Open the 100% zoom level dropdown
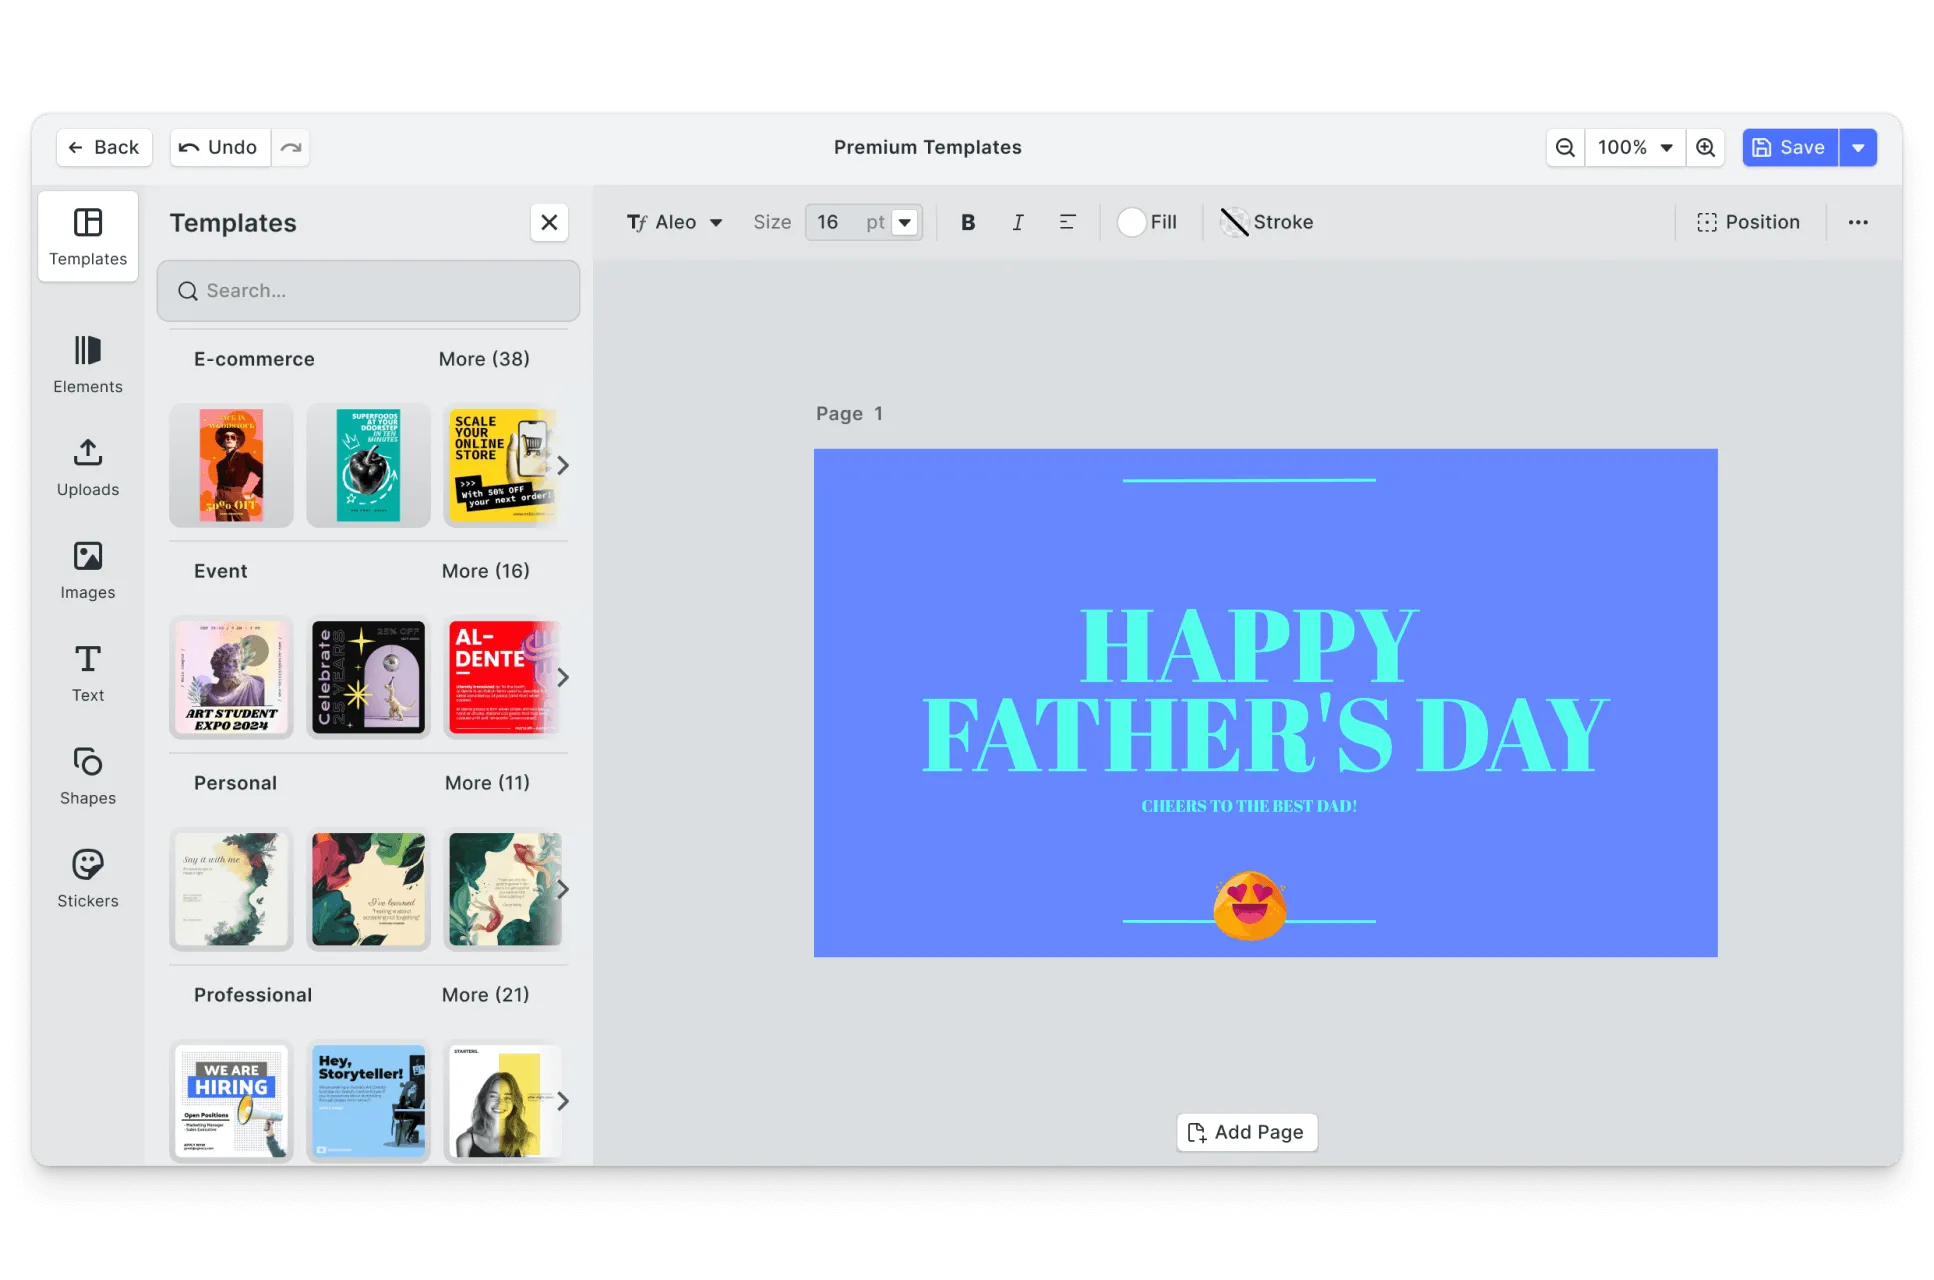The width and height of the screenshot is (1934, 1280). (1635, 147)
